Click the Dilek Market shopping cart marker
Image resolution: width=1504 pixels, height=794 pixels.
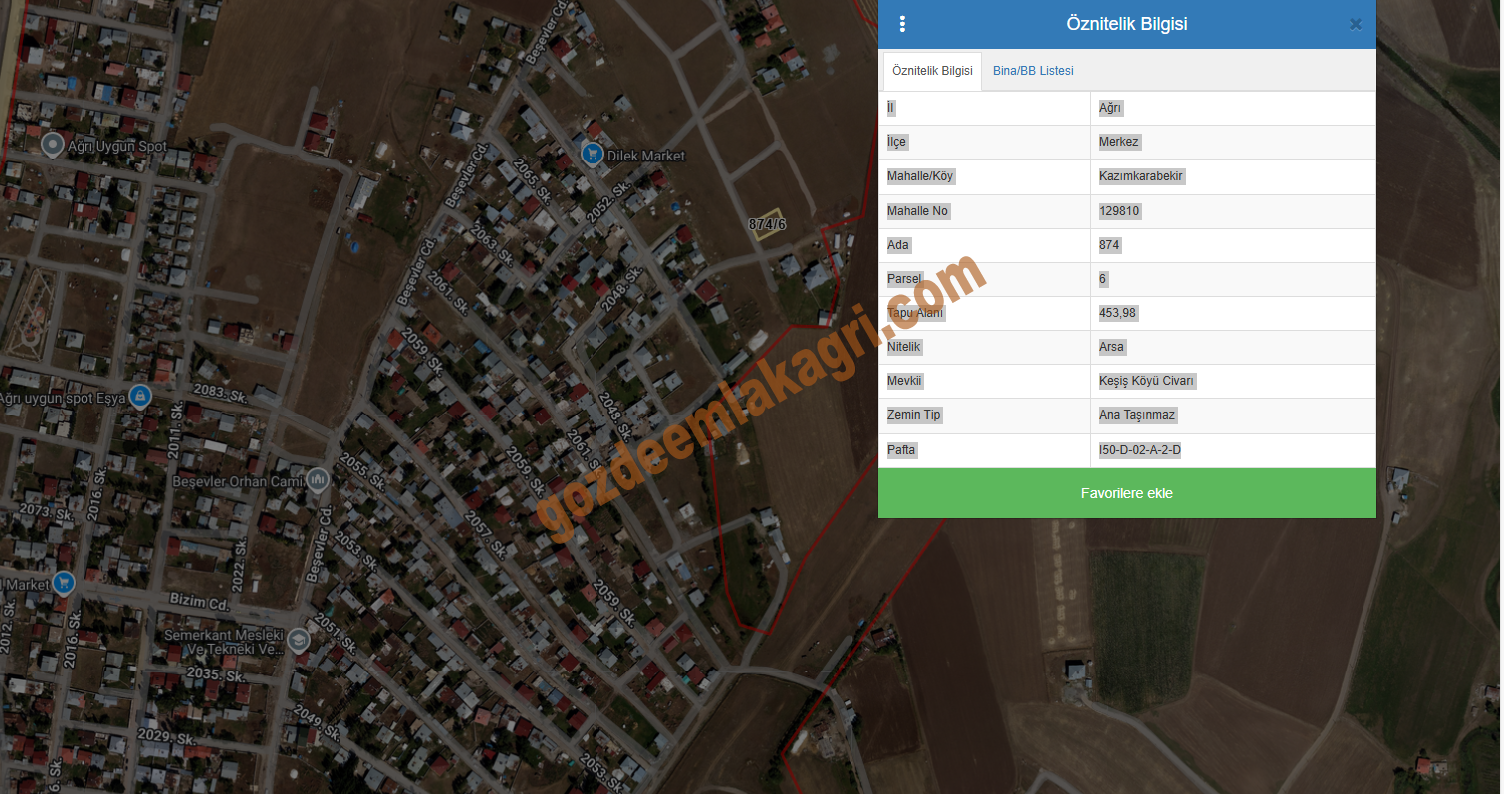(592, 154)
